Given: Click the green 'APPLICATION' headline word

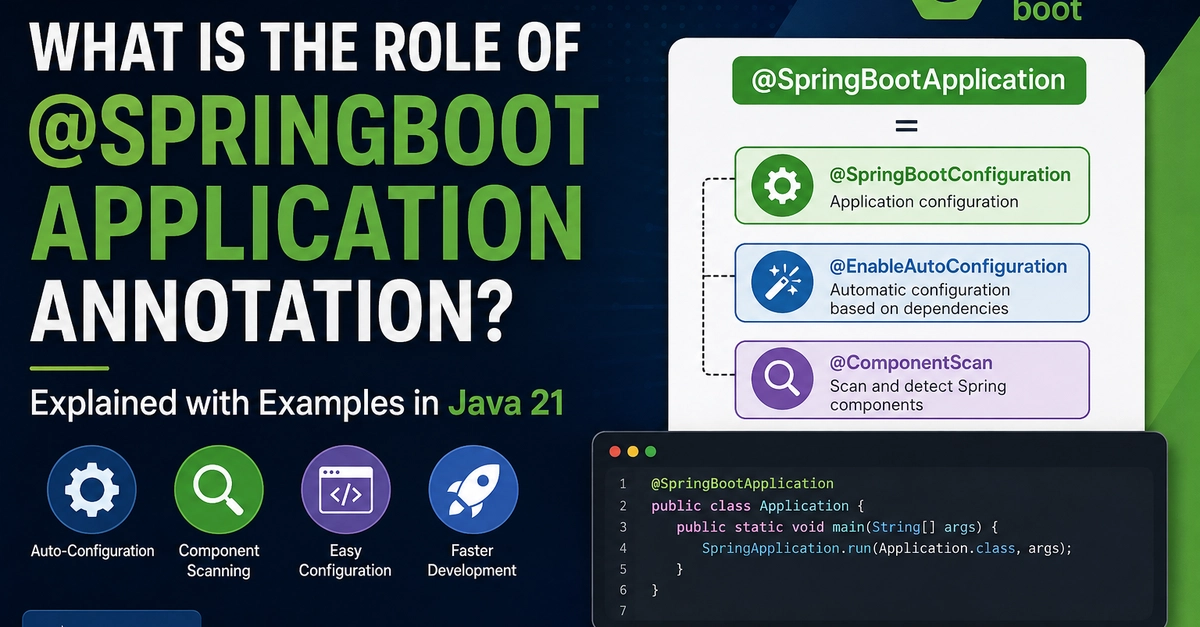Looking at the screenshot, I should (306, 222).
